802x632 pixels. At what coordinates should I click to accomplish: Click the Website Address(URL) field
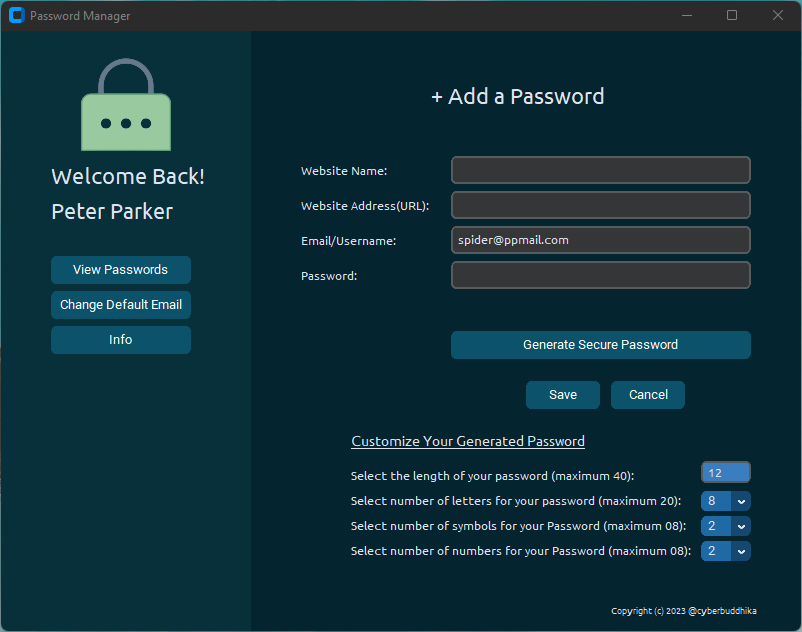click(600, 205)
